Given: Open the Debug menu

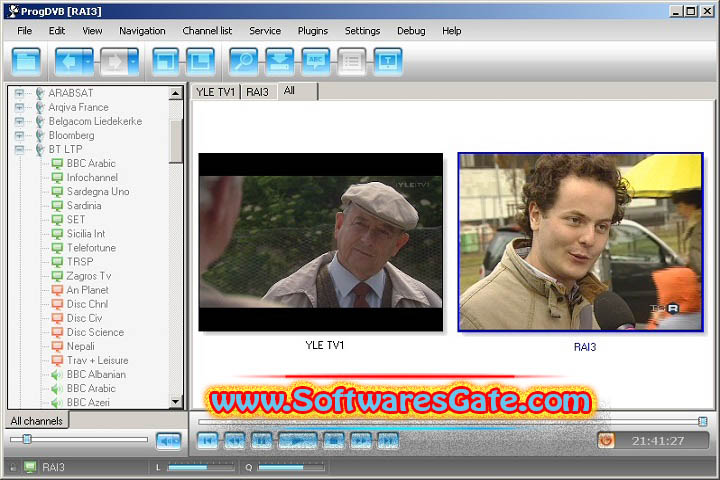Looking at the screenshot, I should pyautogui.click(x=411, y=31).
